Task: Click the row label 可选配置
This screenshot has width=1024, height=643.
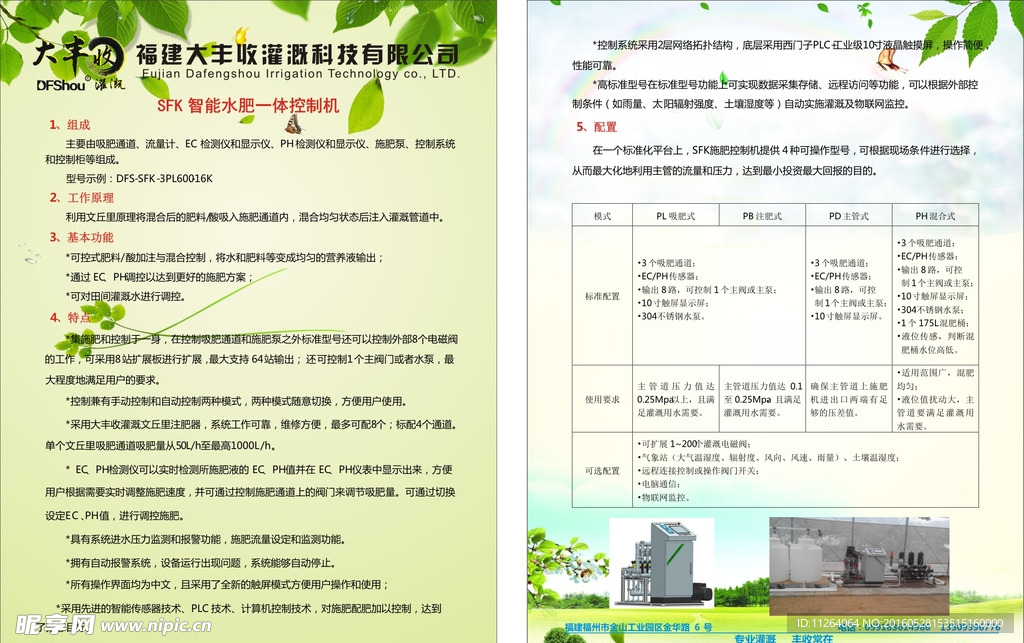Action: (x=602, y=471)
